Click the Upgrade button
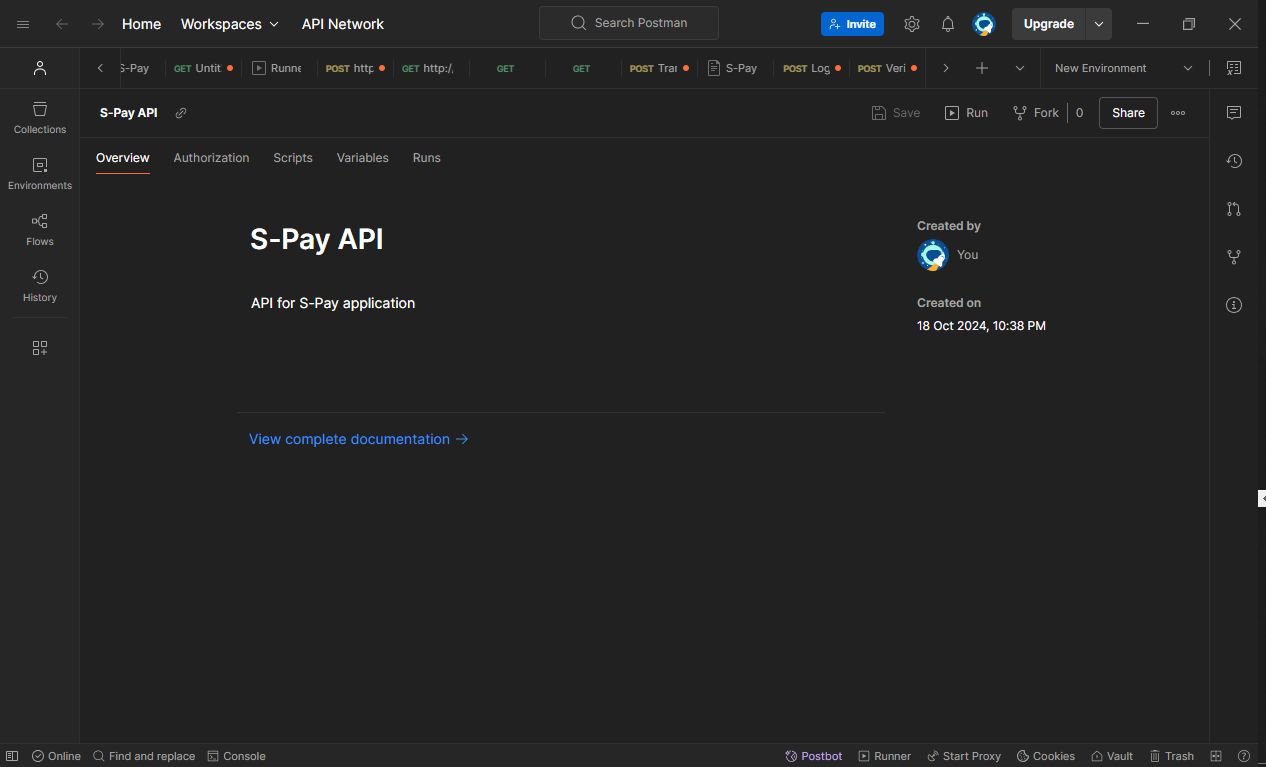 pyautogui.click(x=1049, y=24)
